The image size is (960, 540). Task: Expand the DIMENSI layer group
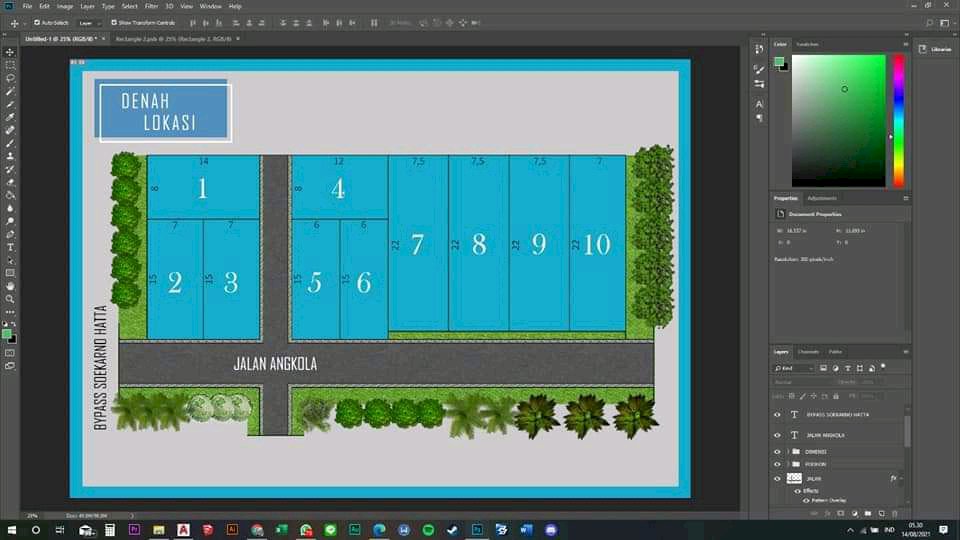point(787,451)
